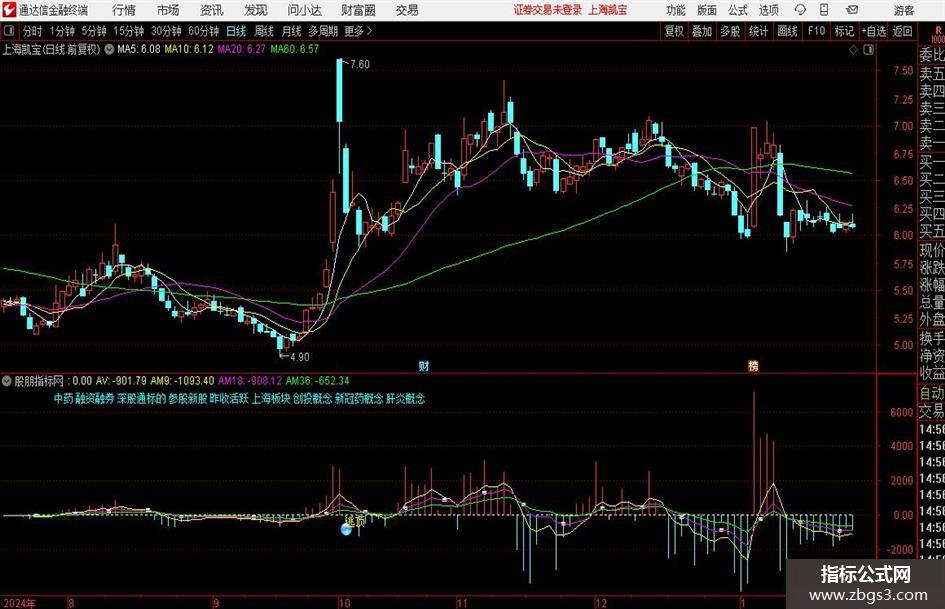Click the 自动 label in the side panel
Image resolution: width=945 pixels, height=609 pixels.
coord(932,393)
